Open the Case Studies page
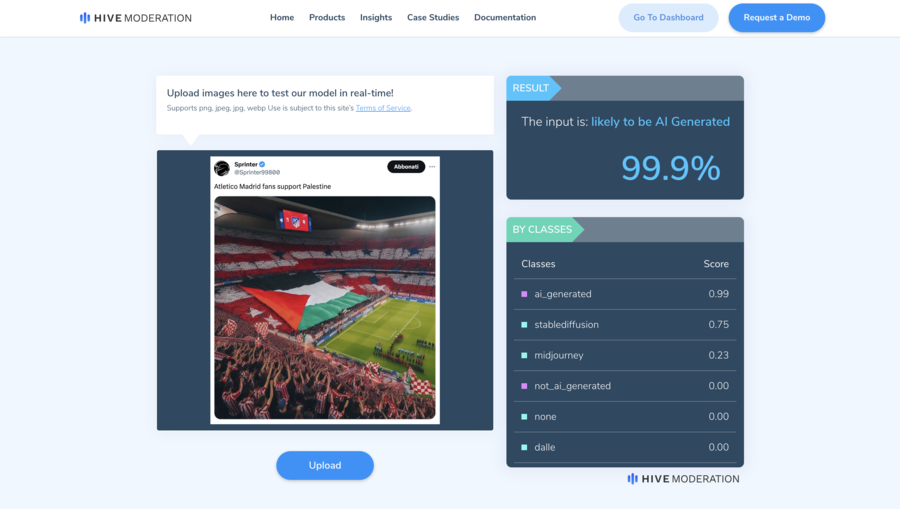Screen dimensions: 900x509 tap(433, 18)
